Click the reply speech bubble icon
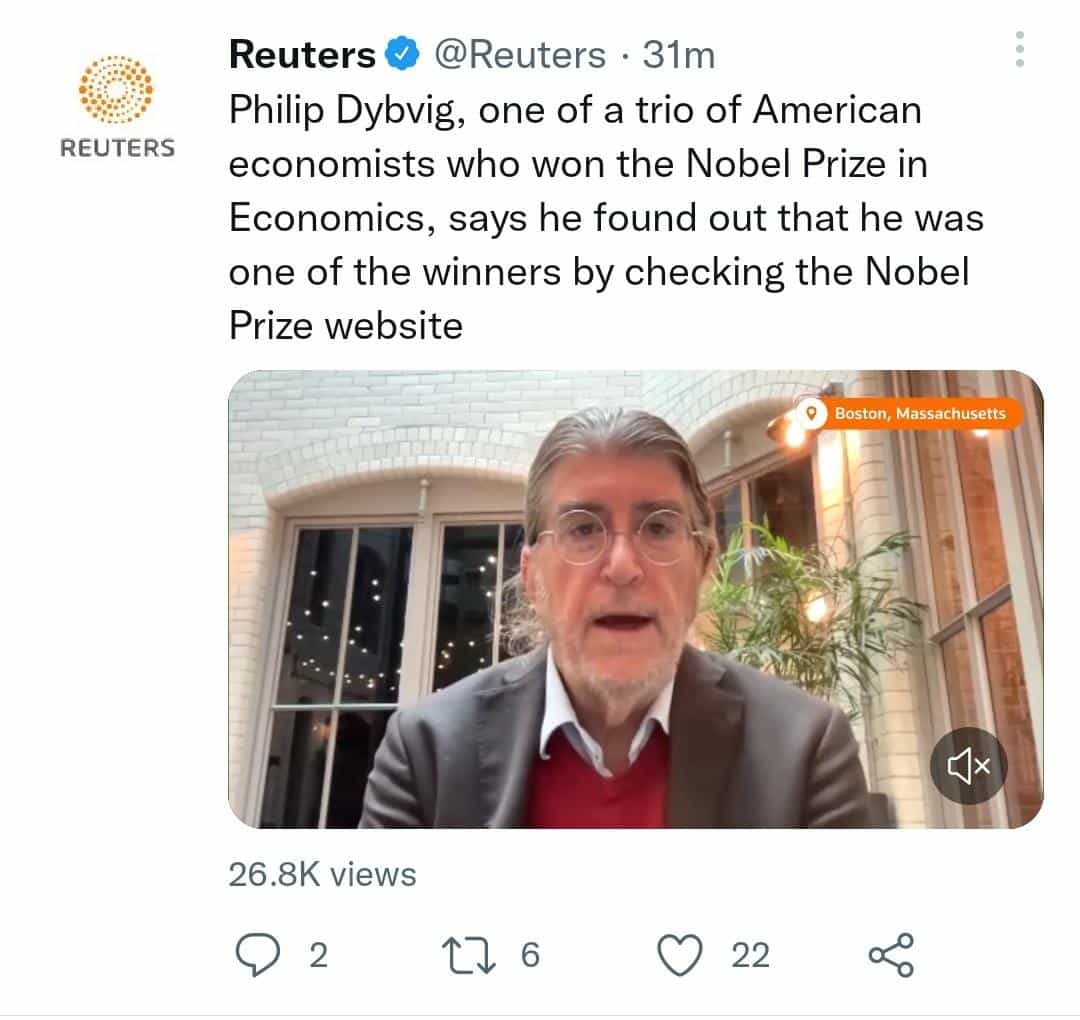 pyautogui.click(x=258, y=955)
